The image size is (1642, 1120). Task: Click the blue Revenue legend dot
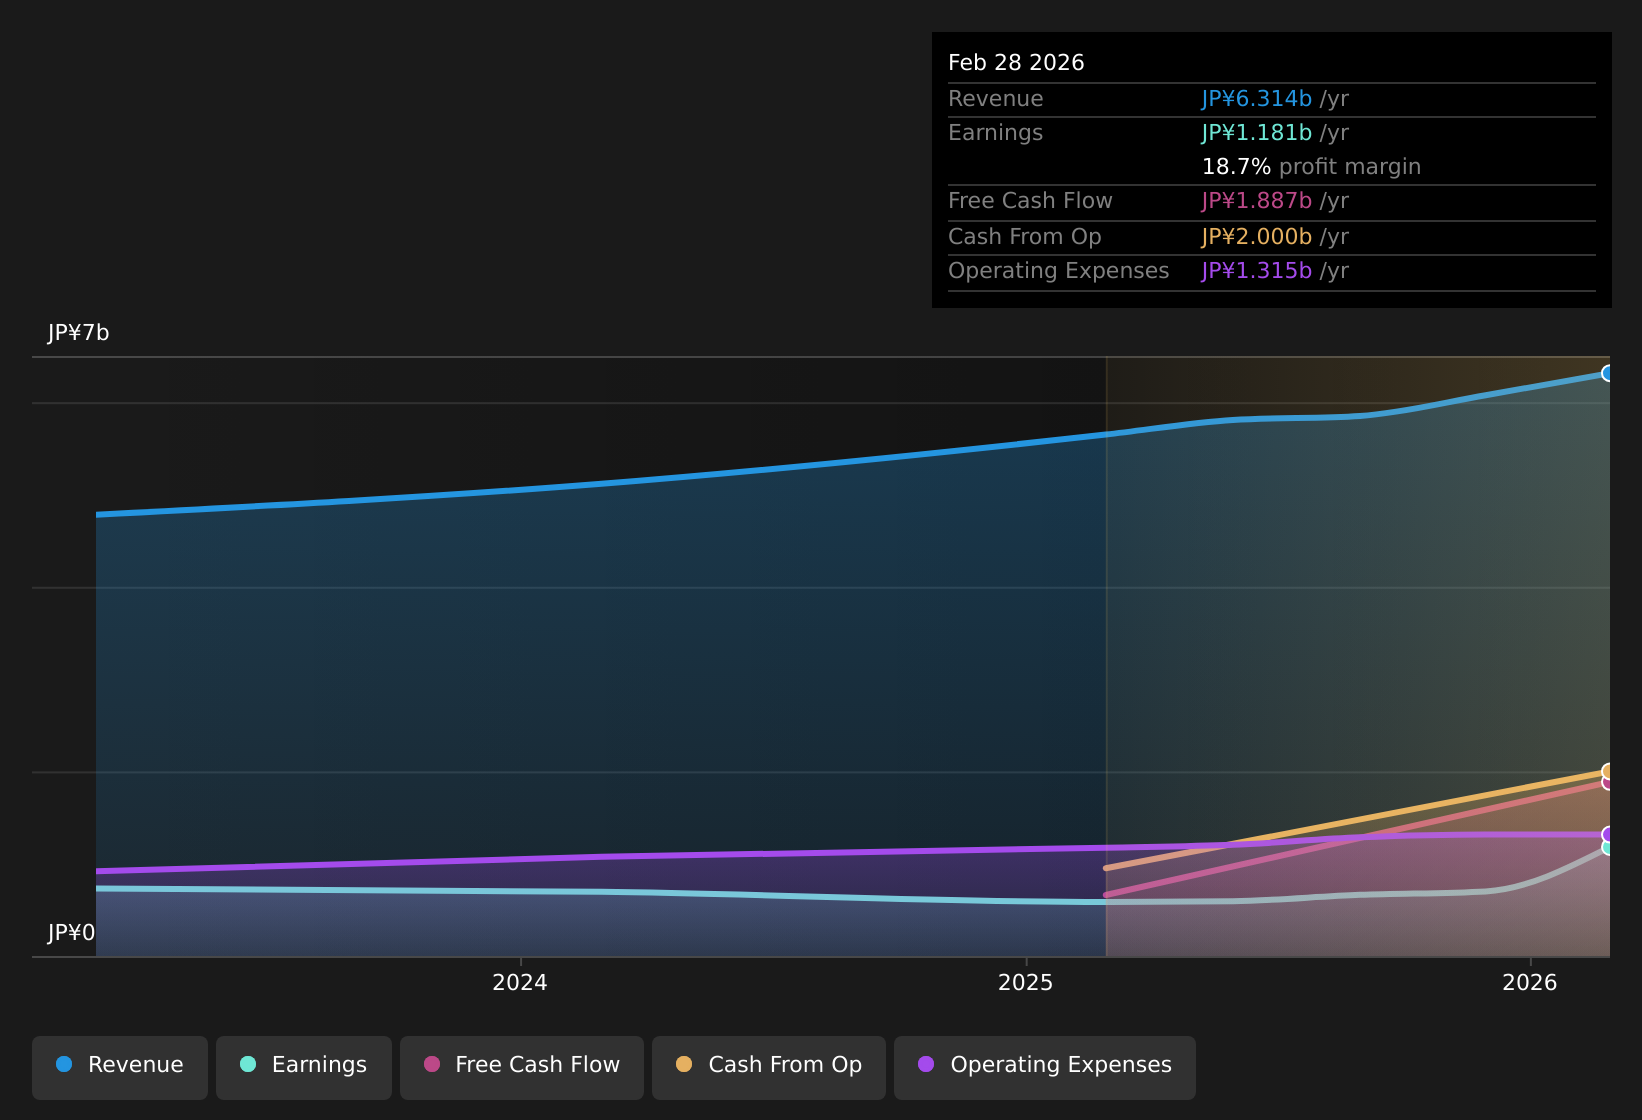[64, 1064]
